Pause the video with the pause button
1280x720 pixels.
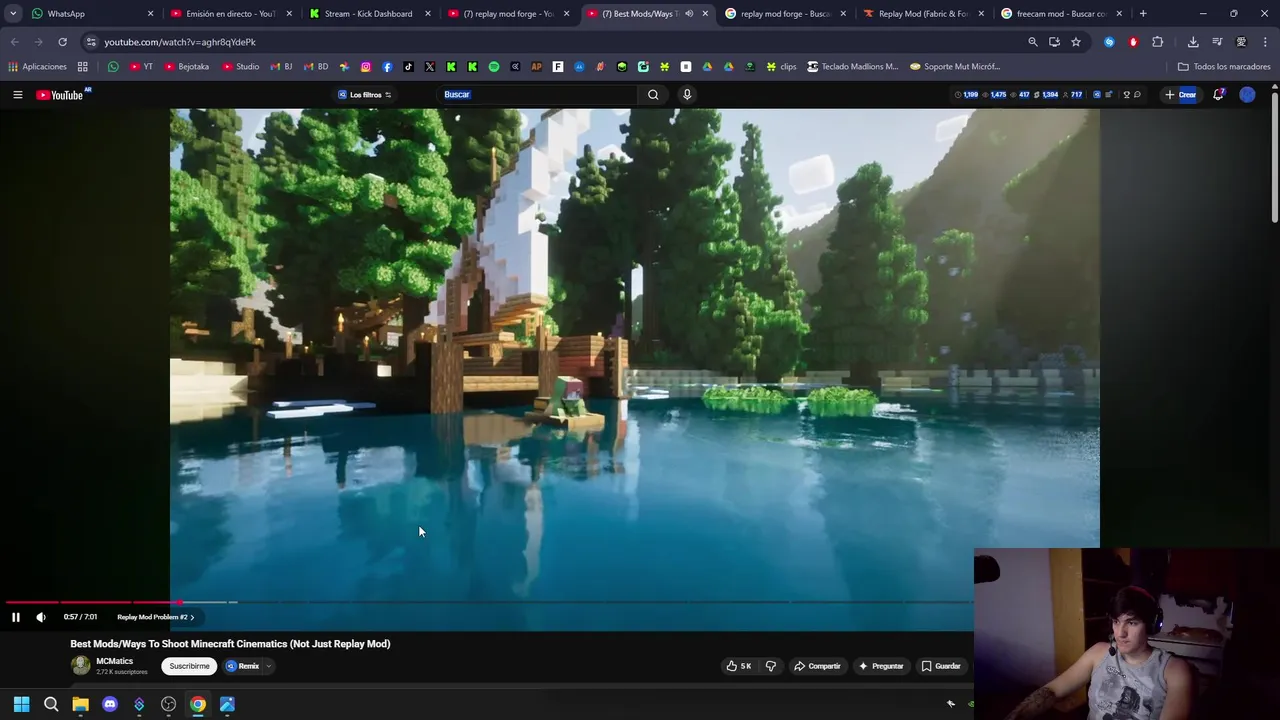click(16, 617)
